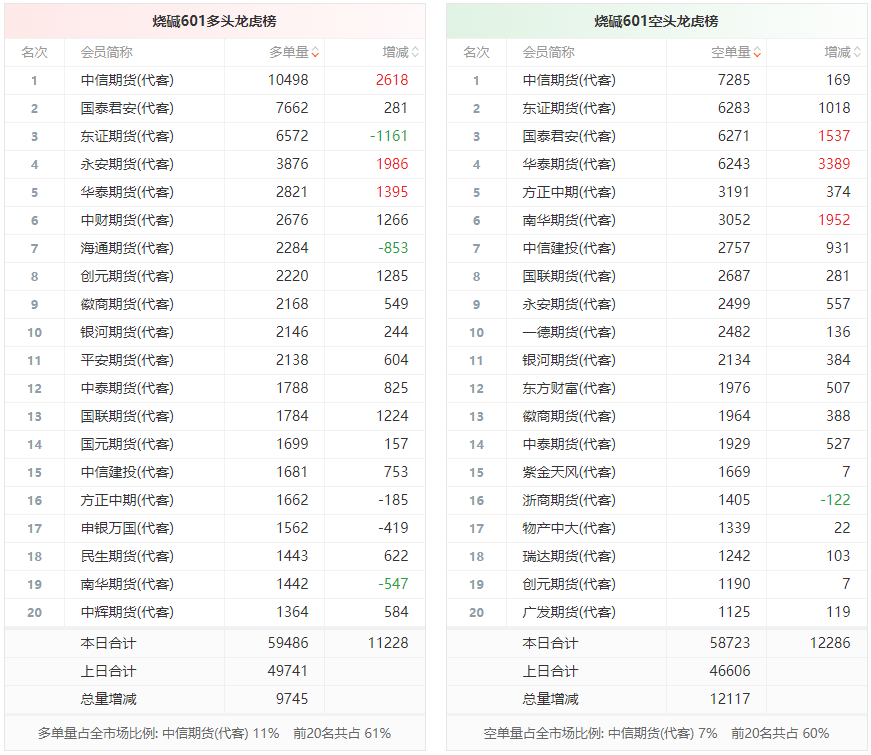871x755 pixels.
Task: Click the 烧碱601多头龙虎榜 title
Action: point(214,21)
